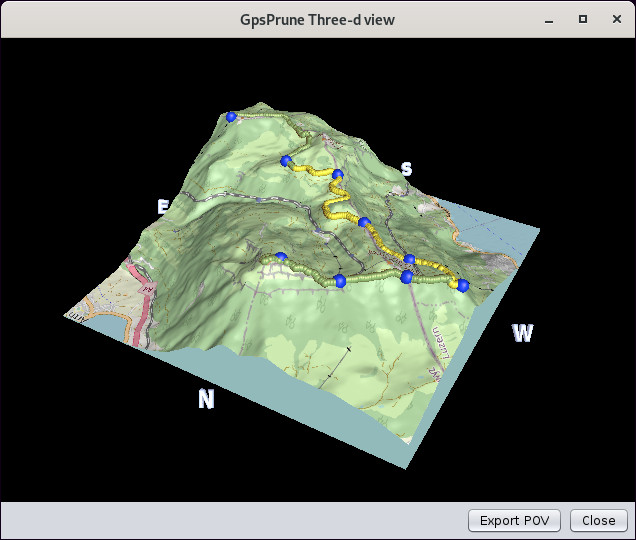Image resolution: width=636 pixels, height=540 pixels.
Task: Close the window using the title bar X
Action: [614, 19]
